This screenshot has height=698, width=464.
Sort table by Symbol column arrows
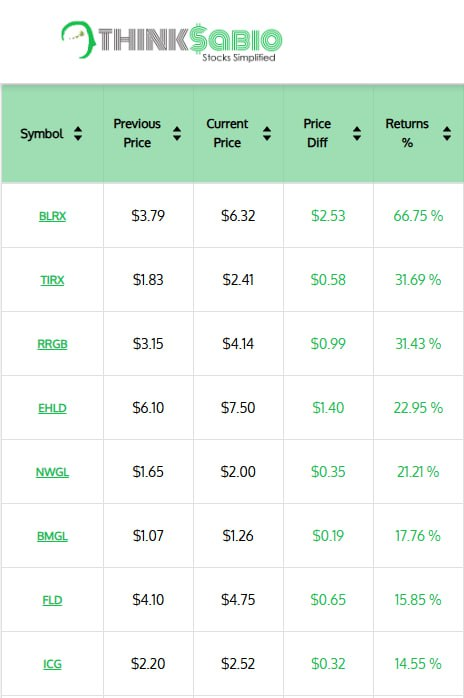(78, 133)
